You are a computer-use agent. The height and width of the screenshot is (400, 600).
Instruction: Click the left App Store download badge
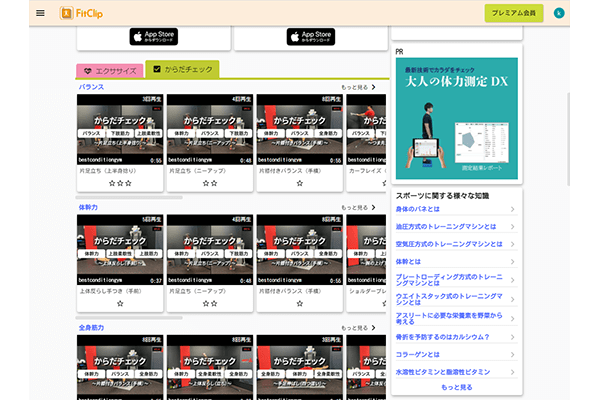[x=153, y=36]
